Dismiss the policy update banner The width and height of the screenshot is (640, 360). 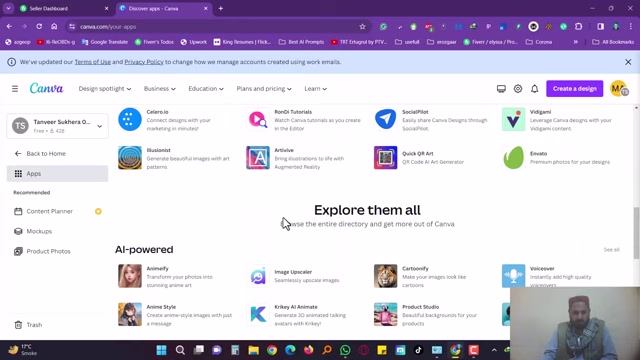[628, 62]
